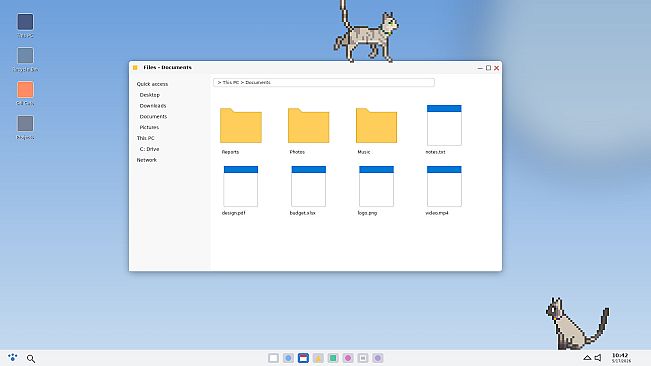The height and width of the screenshot is (366, 651).
Task: Click the yellow folder icon in title bar
Action: [135, 68]
